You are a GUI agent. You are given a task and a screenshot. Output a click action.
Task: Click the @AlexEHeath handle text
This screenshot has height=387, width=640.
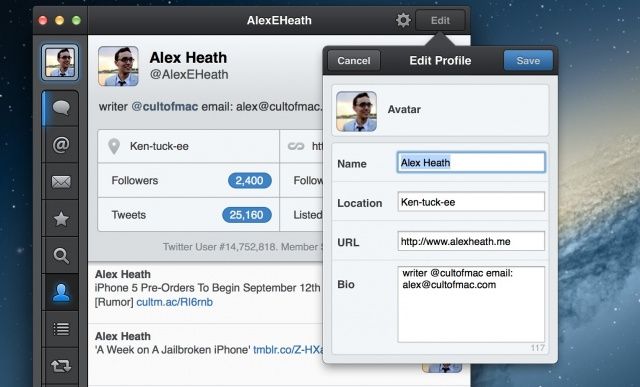click(x=189, y=75)
